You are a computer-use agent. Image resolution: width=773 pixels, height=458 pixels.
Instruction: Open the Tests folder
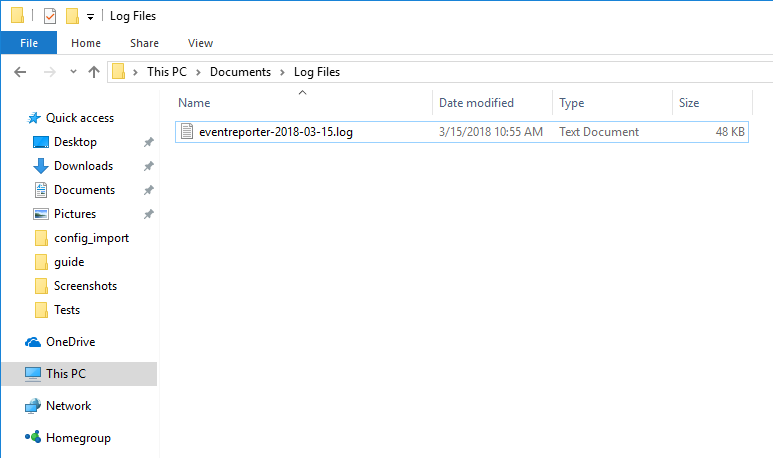[67, 310]
